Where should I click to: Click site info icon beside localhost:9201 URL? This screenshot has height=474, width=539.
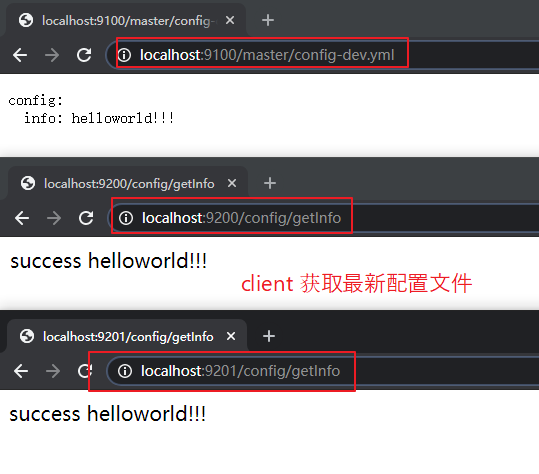coord(125,371)
